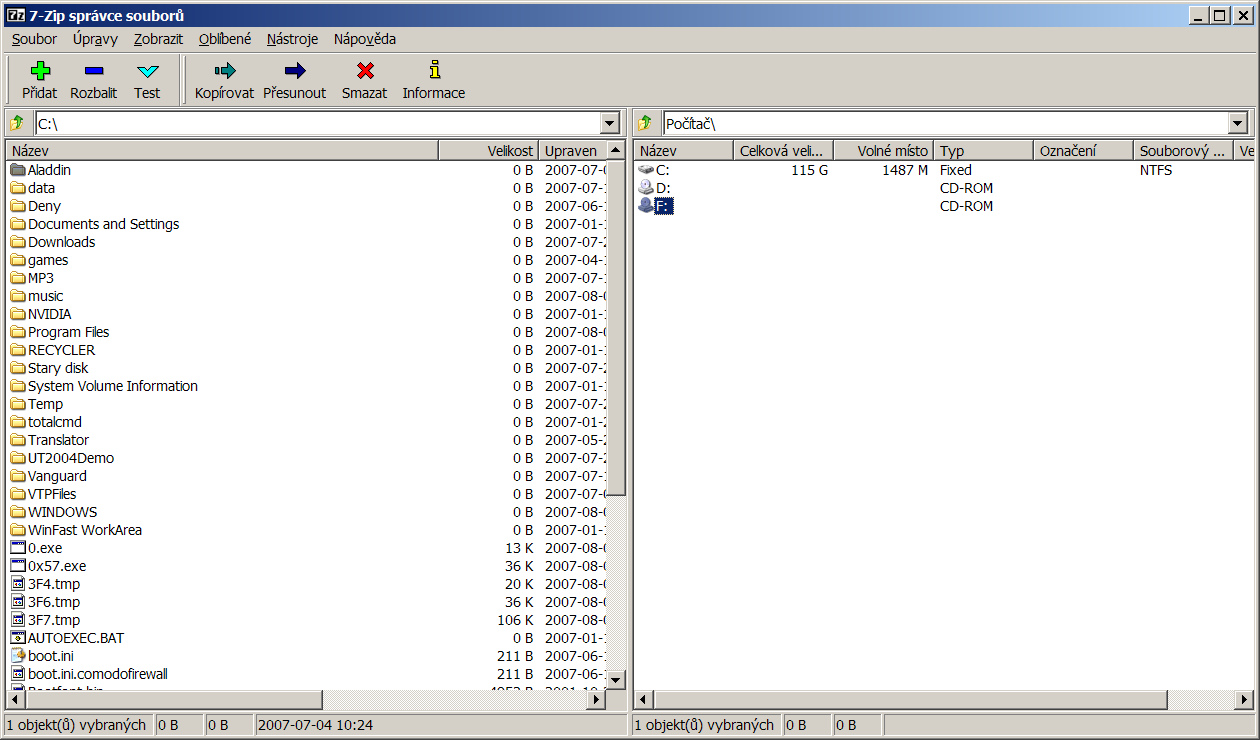Screen dimensions: 1260x740
Task: Sort drives by Volné místo column
Action: (x=883, y=151)
